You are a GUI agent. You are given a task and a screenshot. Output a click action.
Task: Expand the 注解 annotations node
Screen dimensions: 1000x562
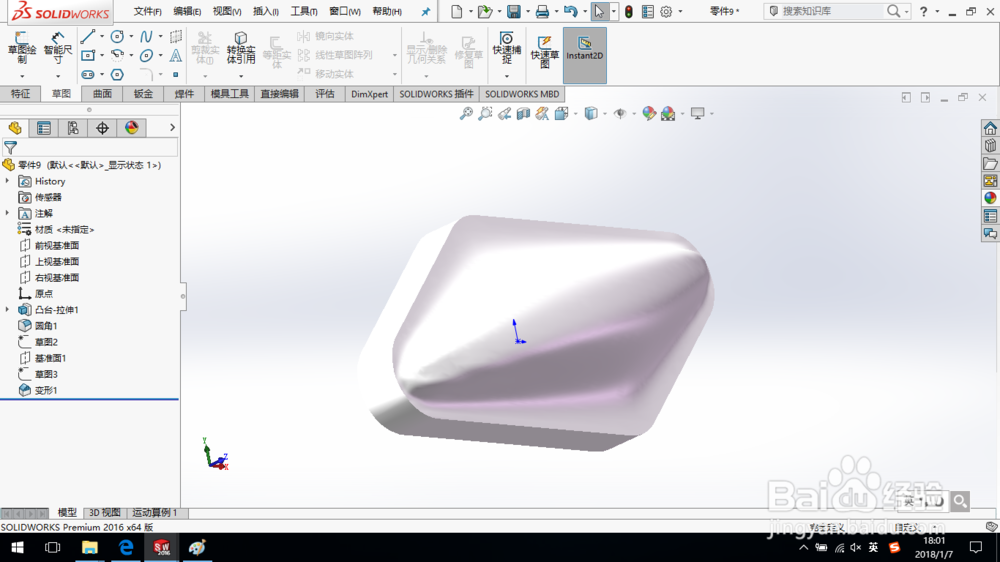[8, 213]
